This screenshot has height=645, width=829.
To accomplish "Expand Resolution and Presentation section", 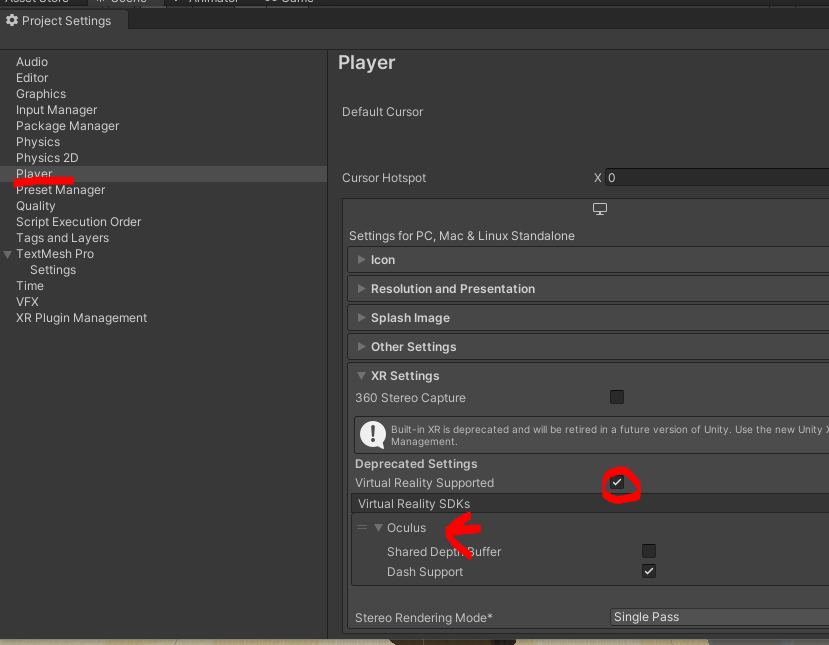I will 362,289.
